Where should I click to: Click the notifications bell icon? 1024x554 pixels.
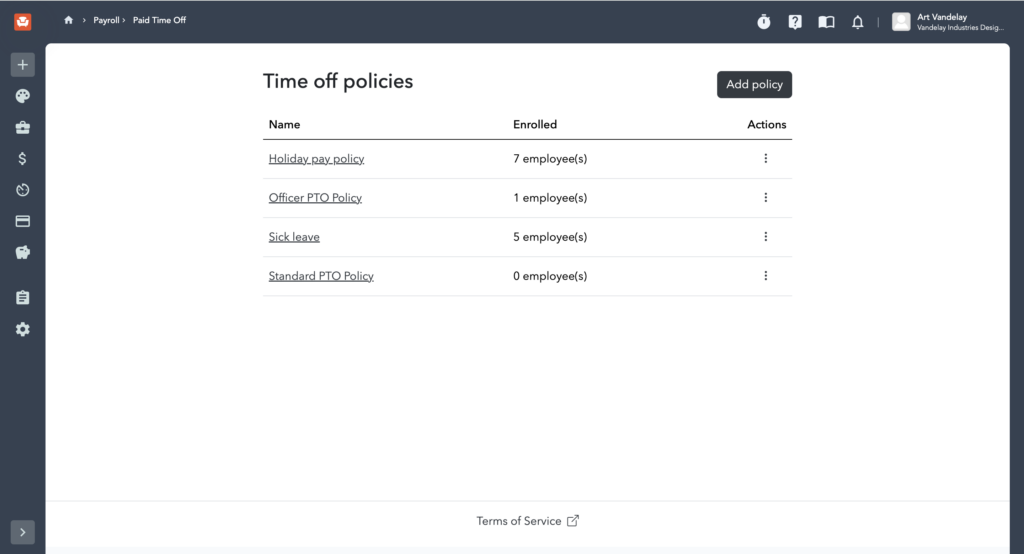pyautogui.click(x=857, y=21)
